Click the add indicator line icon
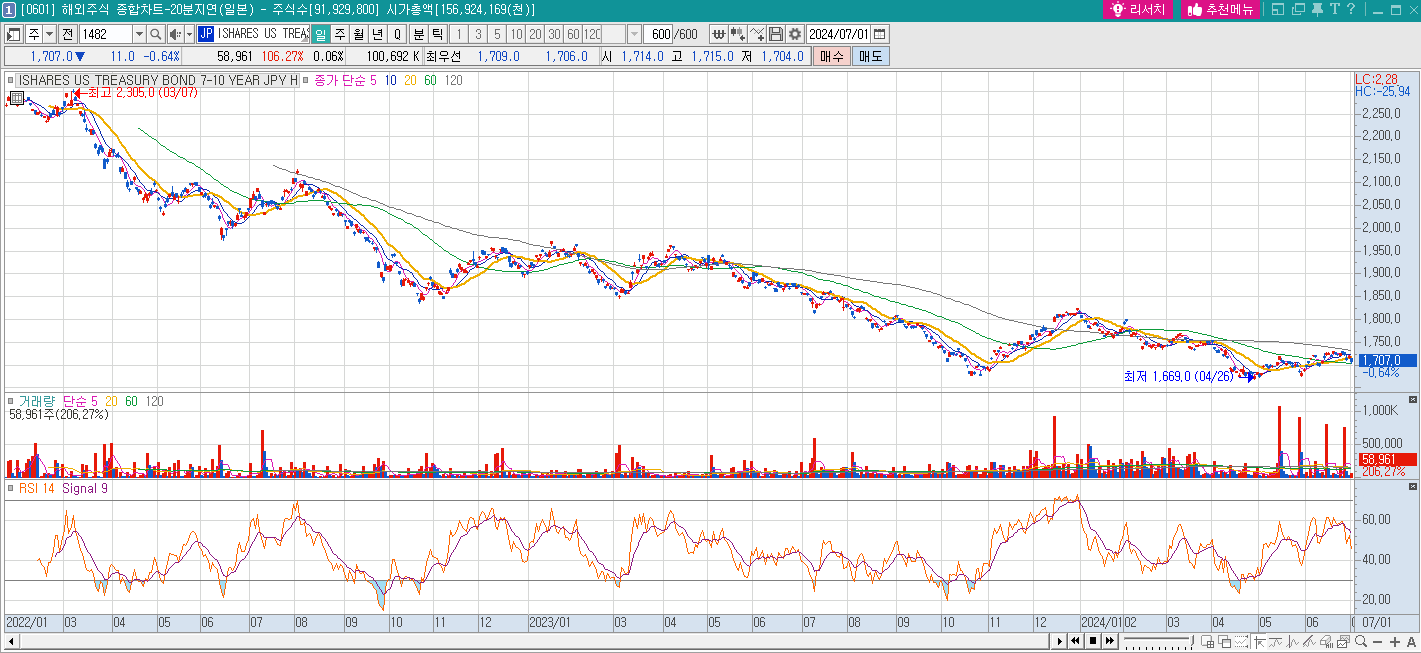 [756, 34]
